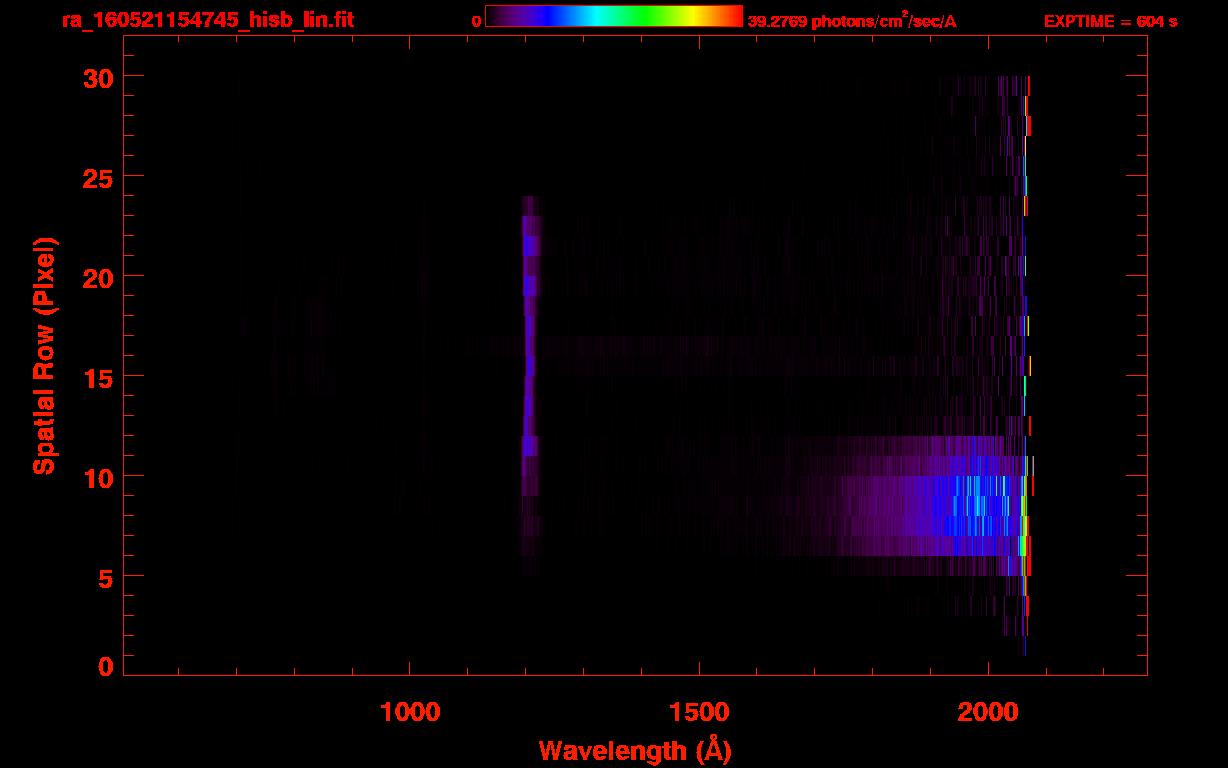Click the y-axis tick label 5
Screen dimensions: 1228x768
coord(106,577)
